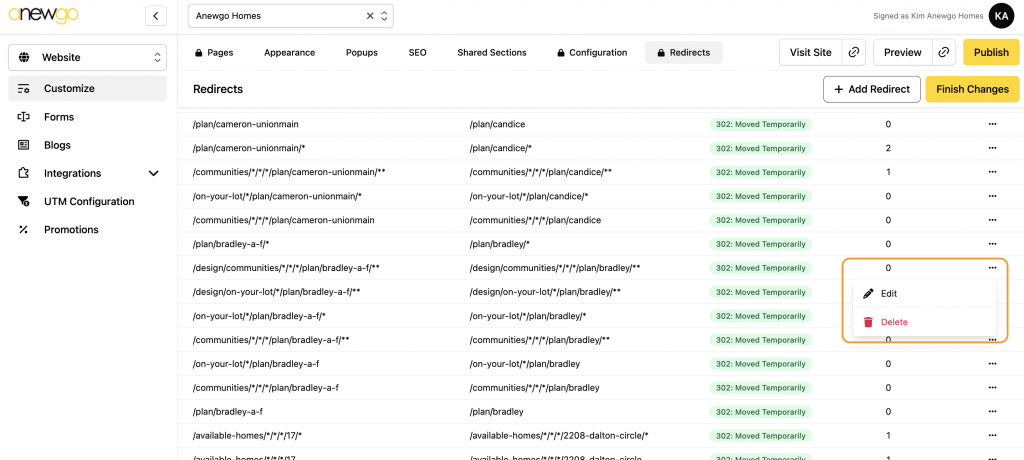Open UTM Configuration in the sidebar
The width and height of the screenshot is (1024, 460).
click(x=89, y=201)
